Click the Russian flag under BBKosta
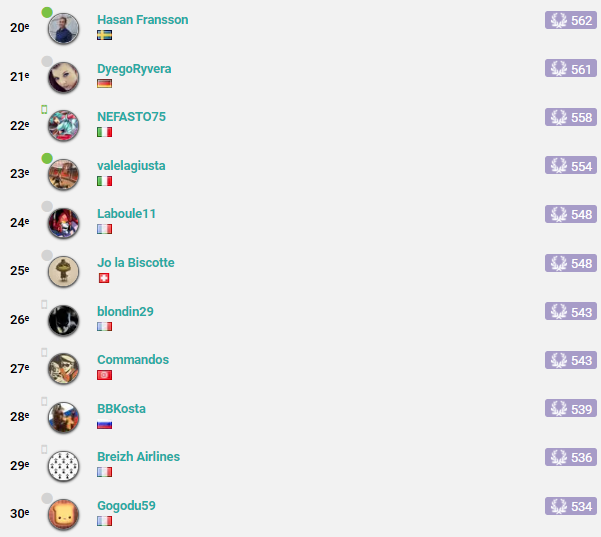 pos(104,425)
